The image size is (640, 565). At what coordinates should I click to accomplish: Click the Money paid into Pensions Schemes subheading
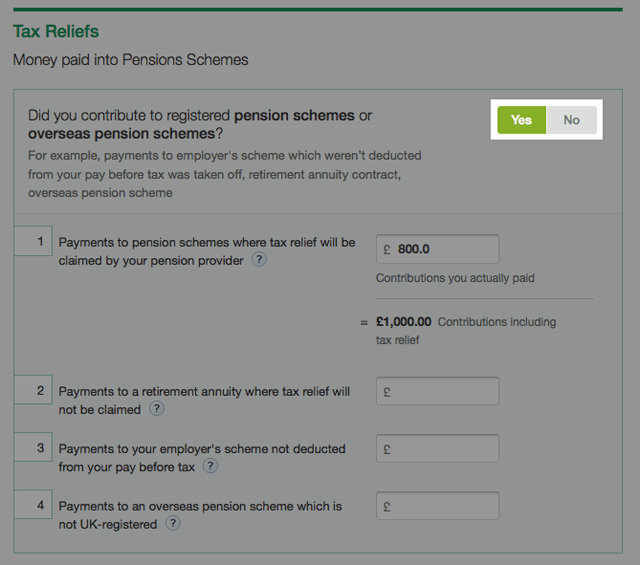point(130,60)
